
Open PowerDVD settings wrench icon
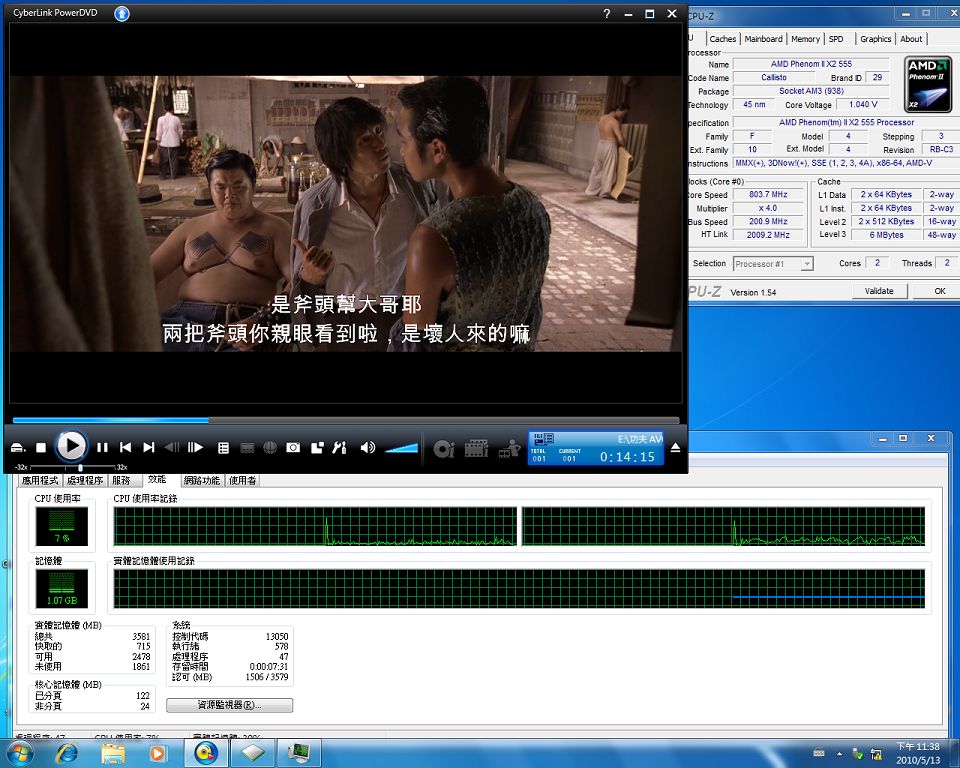point(339,448)
